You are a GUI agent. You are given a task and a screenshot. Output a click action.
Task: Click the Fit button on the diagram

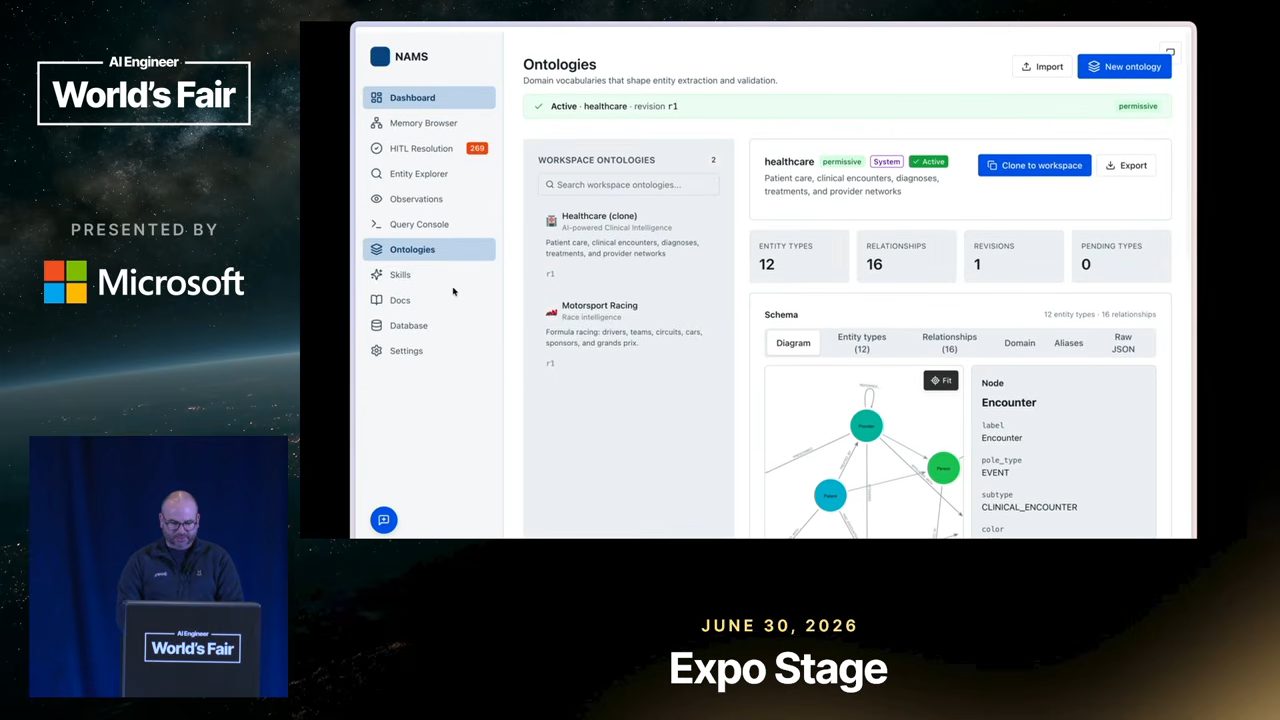point(941,380)
